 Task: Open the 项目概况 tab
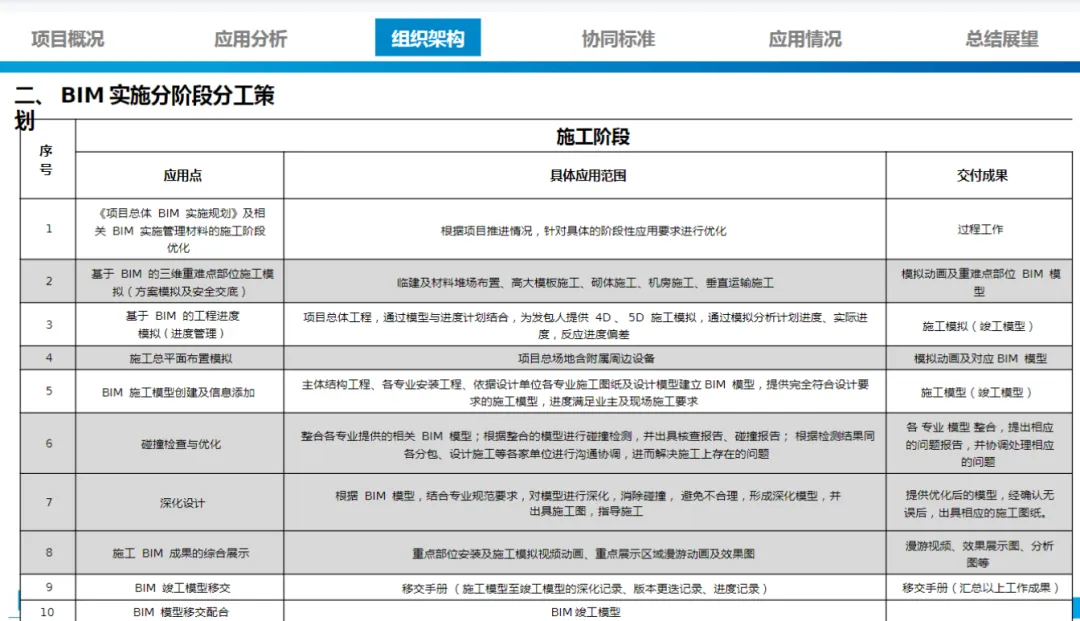(x=68, y=39)
